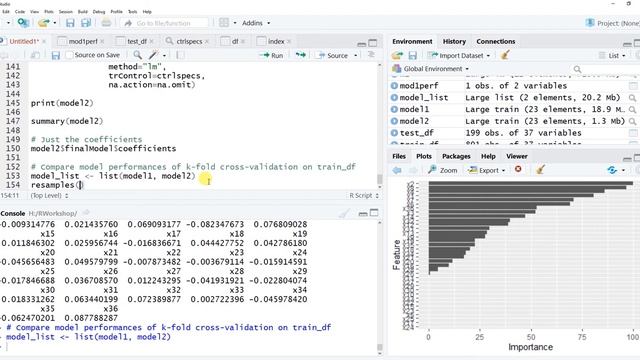The width and height of the screenshot is (640, 360).
Task: Open the List view mode dropdown
Action: point(612,56)
